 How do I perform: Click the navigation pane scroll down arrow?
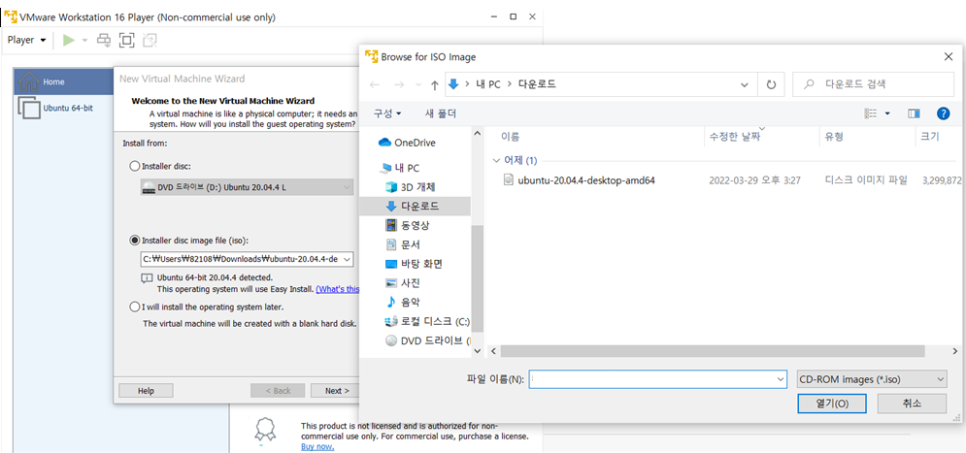click(477, 350)
